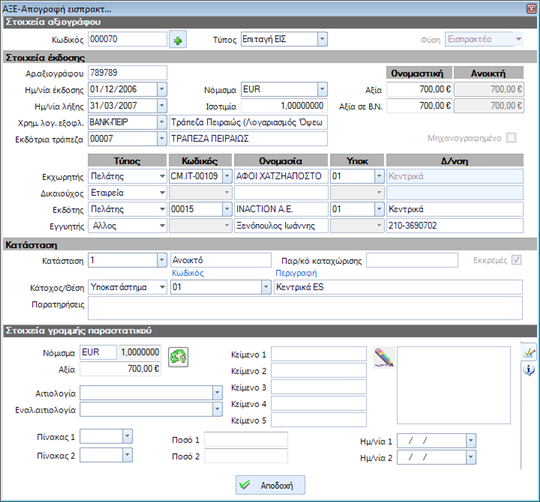This screenshot has height=502, width=540.
Task: Click the green plus icon beside Κωδικός
Action: coord(178,40)
